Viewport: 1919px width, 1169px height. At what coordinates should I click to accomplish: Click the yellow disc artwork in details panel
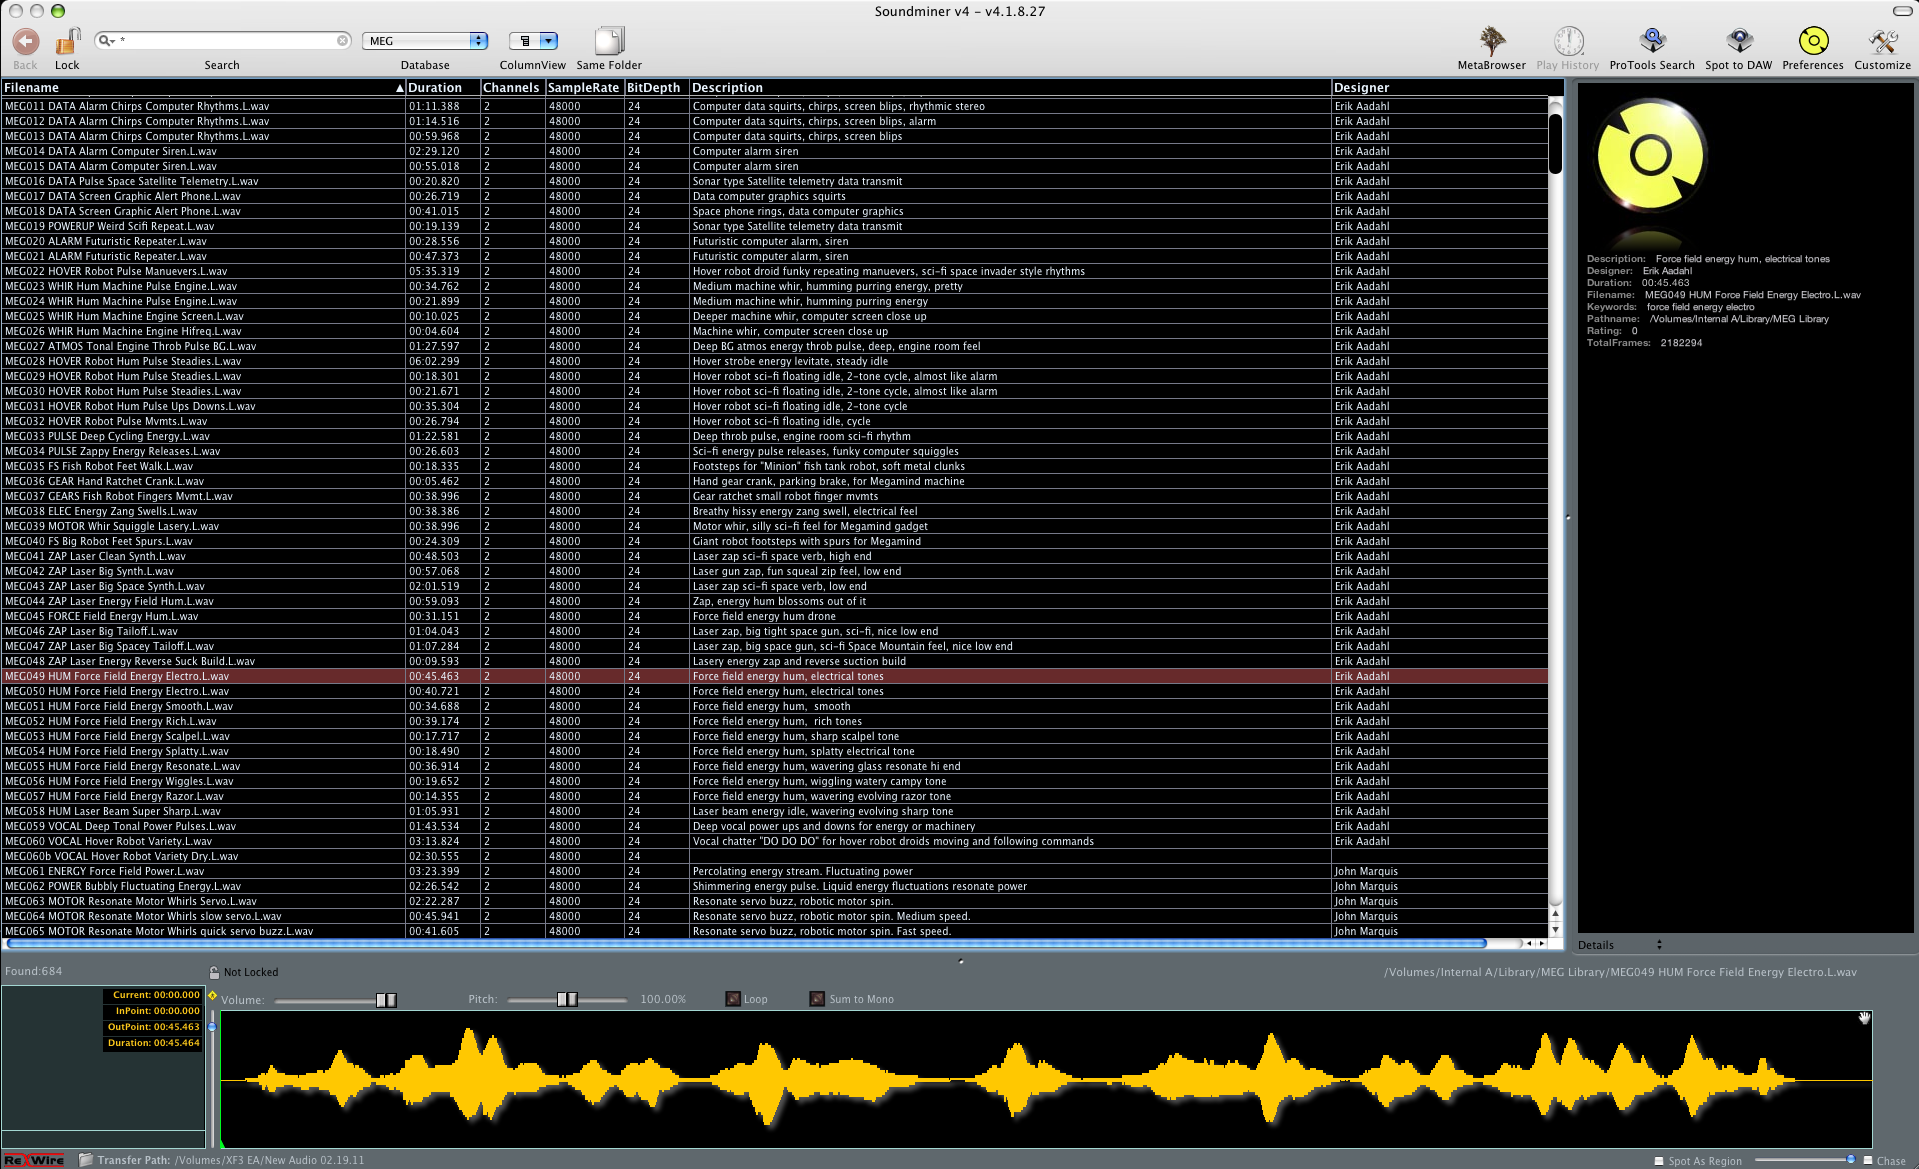[1651, 156]
